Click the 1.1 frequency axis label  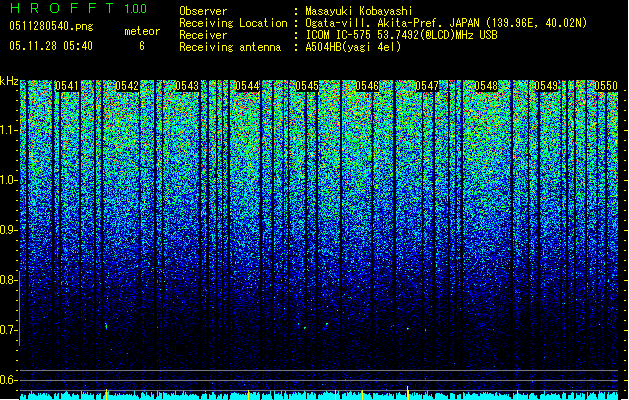tap(8, 130)
